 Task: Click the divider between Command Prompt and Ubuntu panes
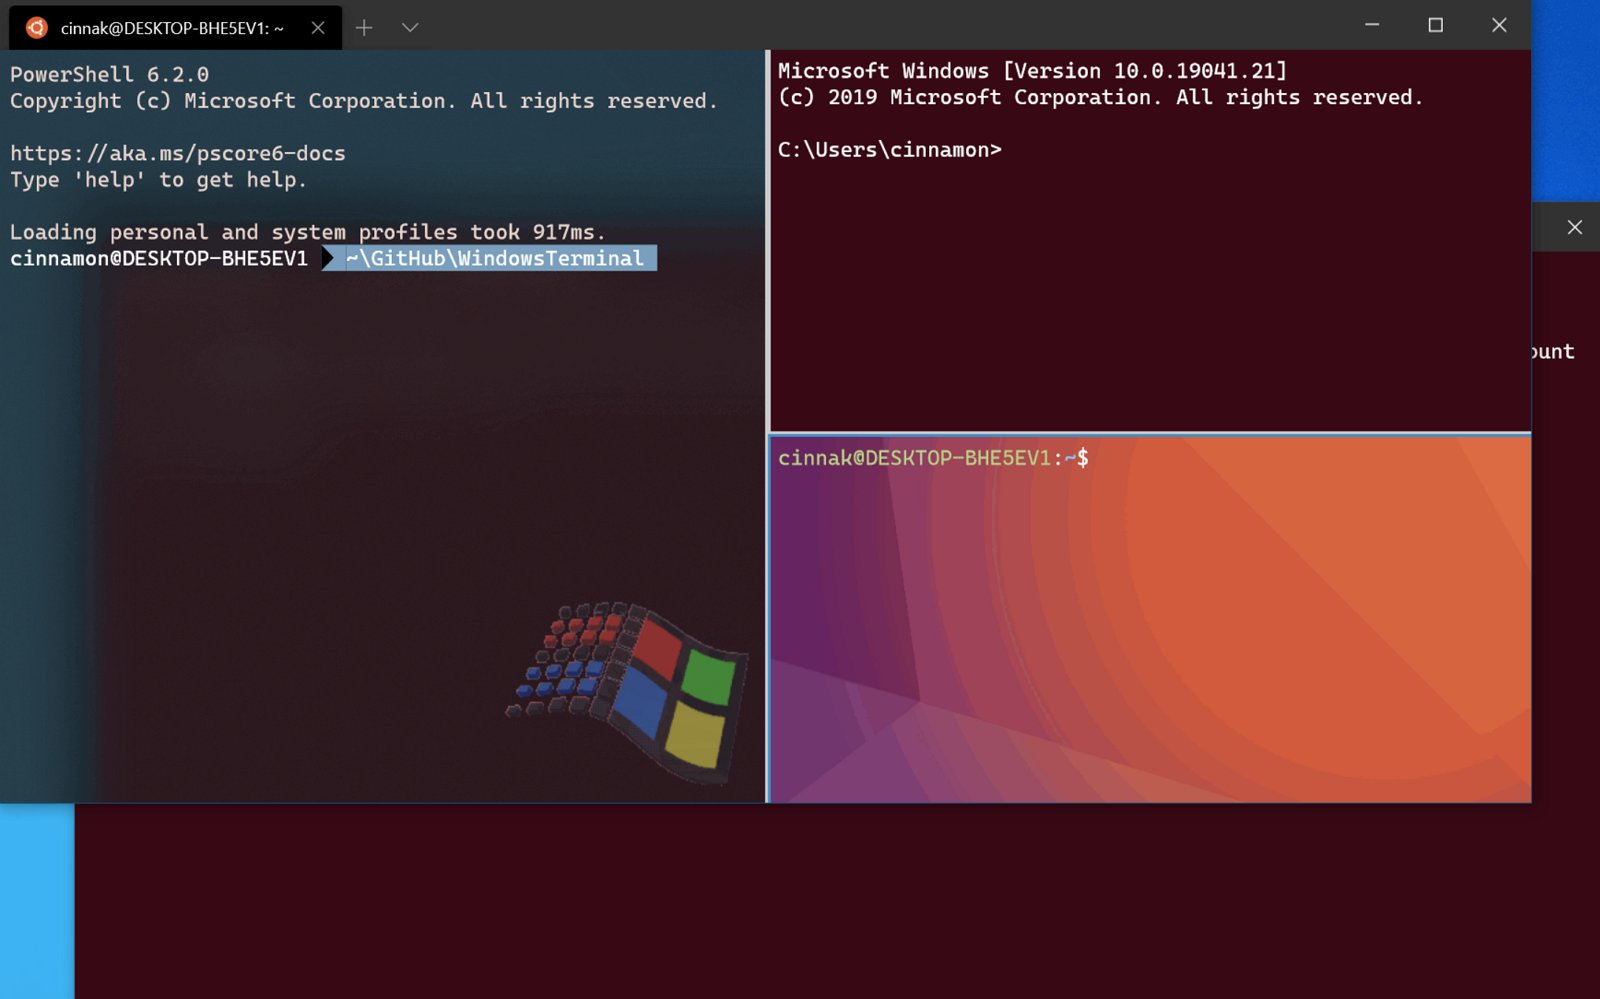click(1150, 433)
